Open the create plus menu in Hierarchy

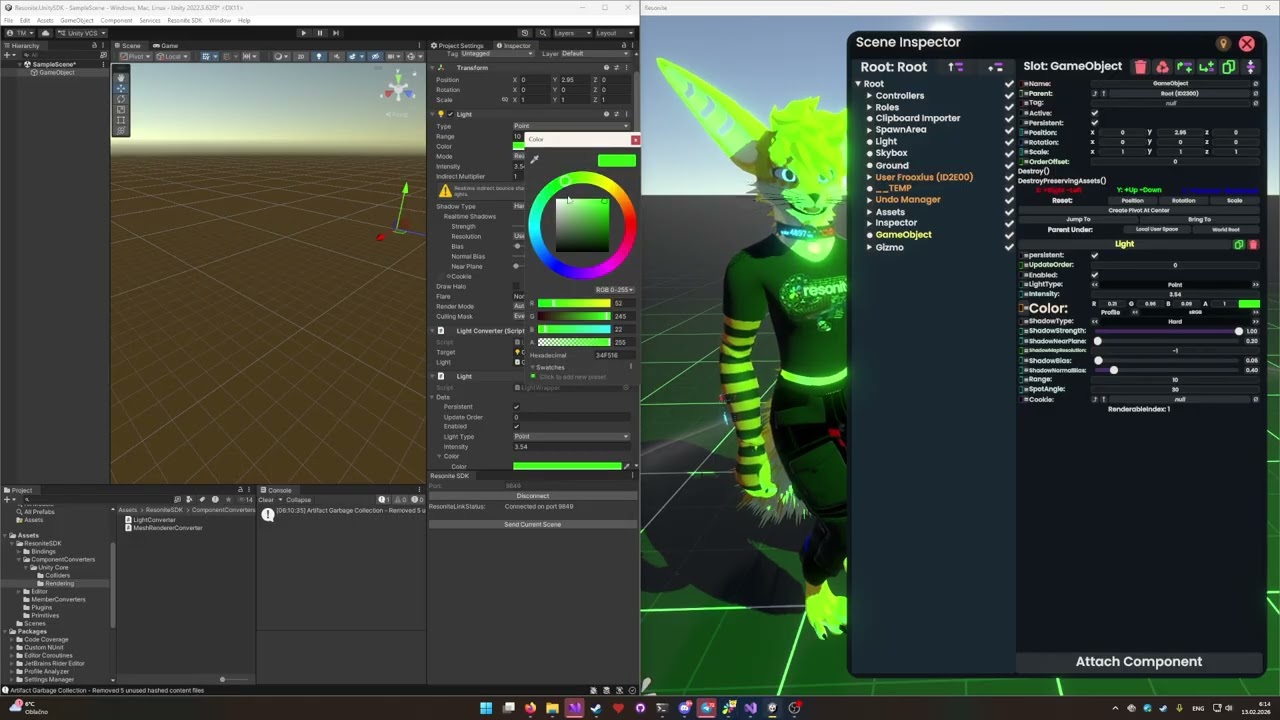tap(11, 56)
